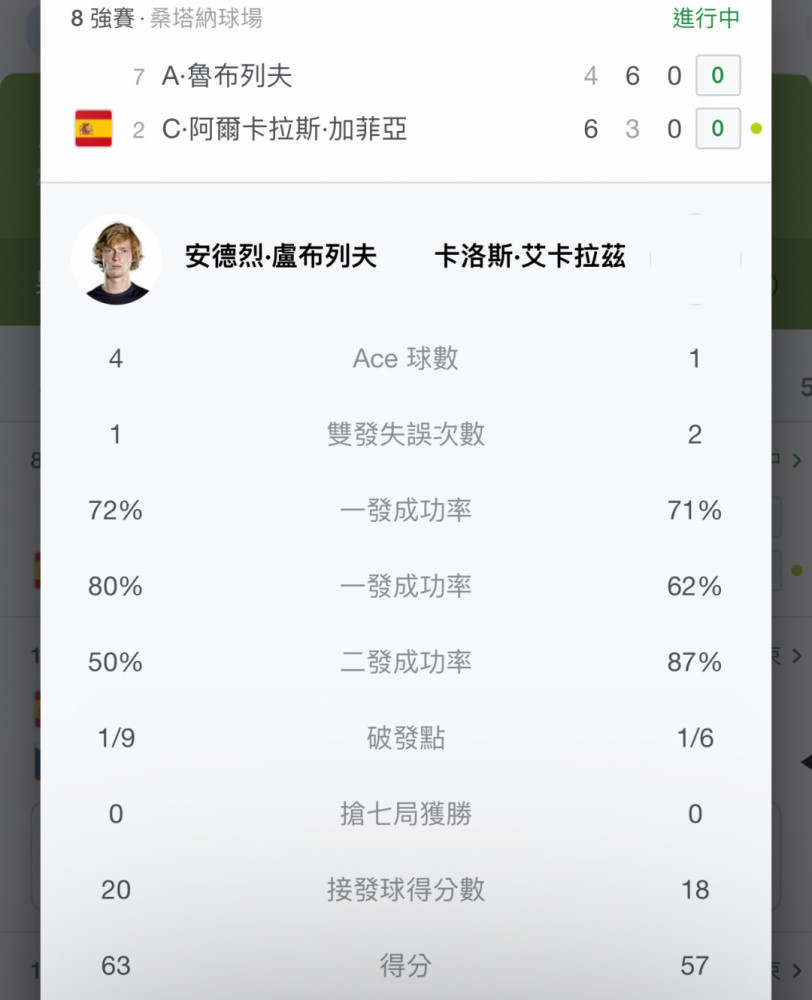The image size is (812, 1000).
Task: Select the 卡洛斯·艾卡拉茲 stats header
Action: 530,256
